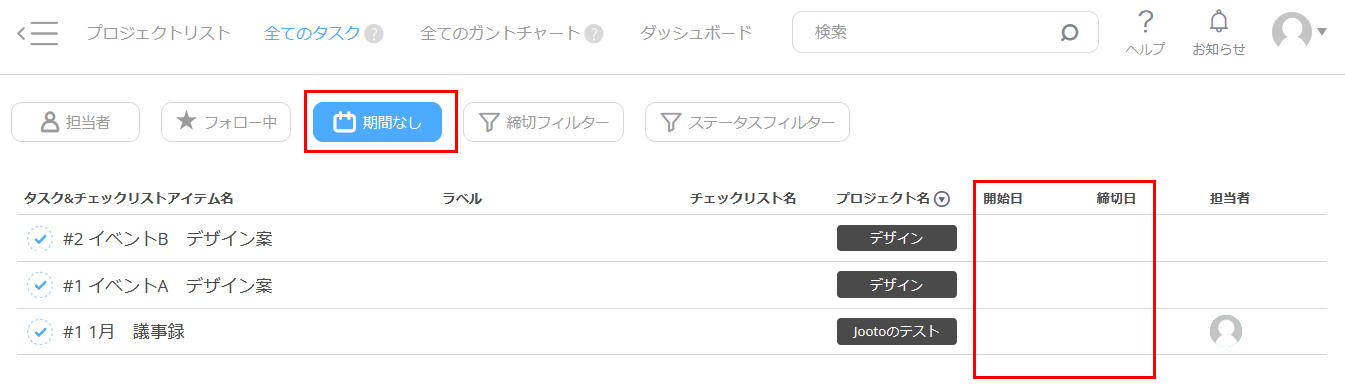The image size is (1345, 387).
Task: Click help badge next to 全てのタスク
Action: coord(374,34)
